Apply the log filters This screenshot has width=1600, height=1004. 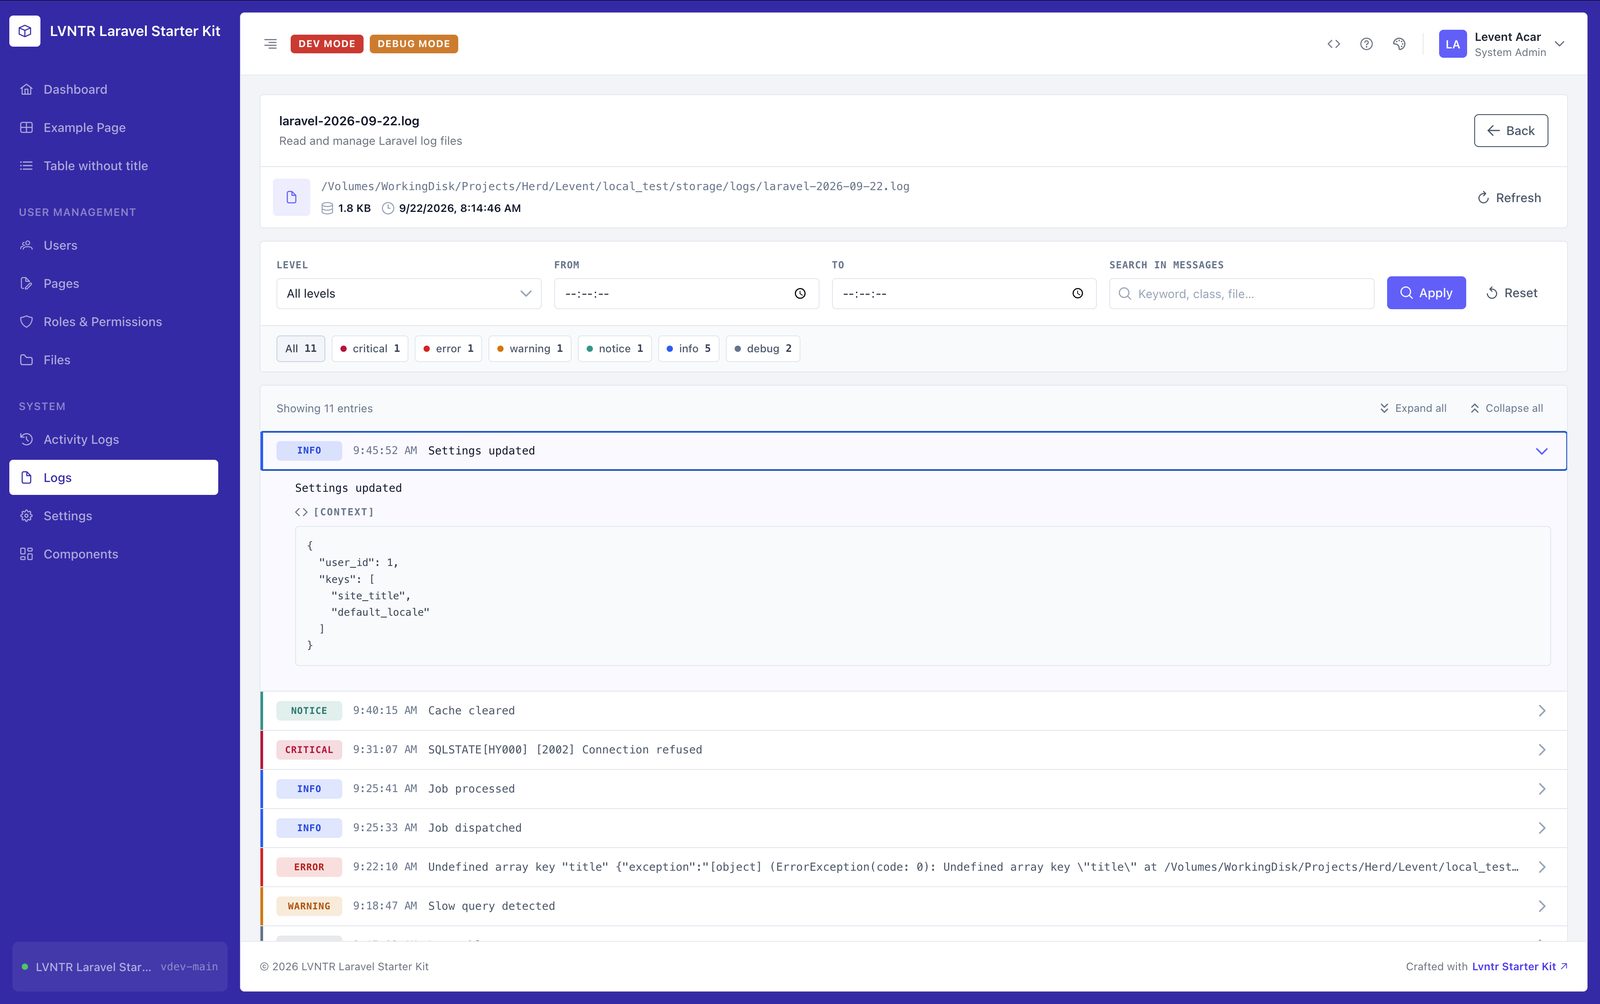(x=1426, y=293)
